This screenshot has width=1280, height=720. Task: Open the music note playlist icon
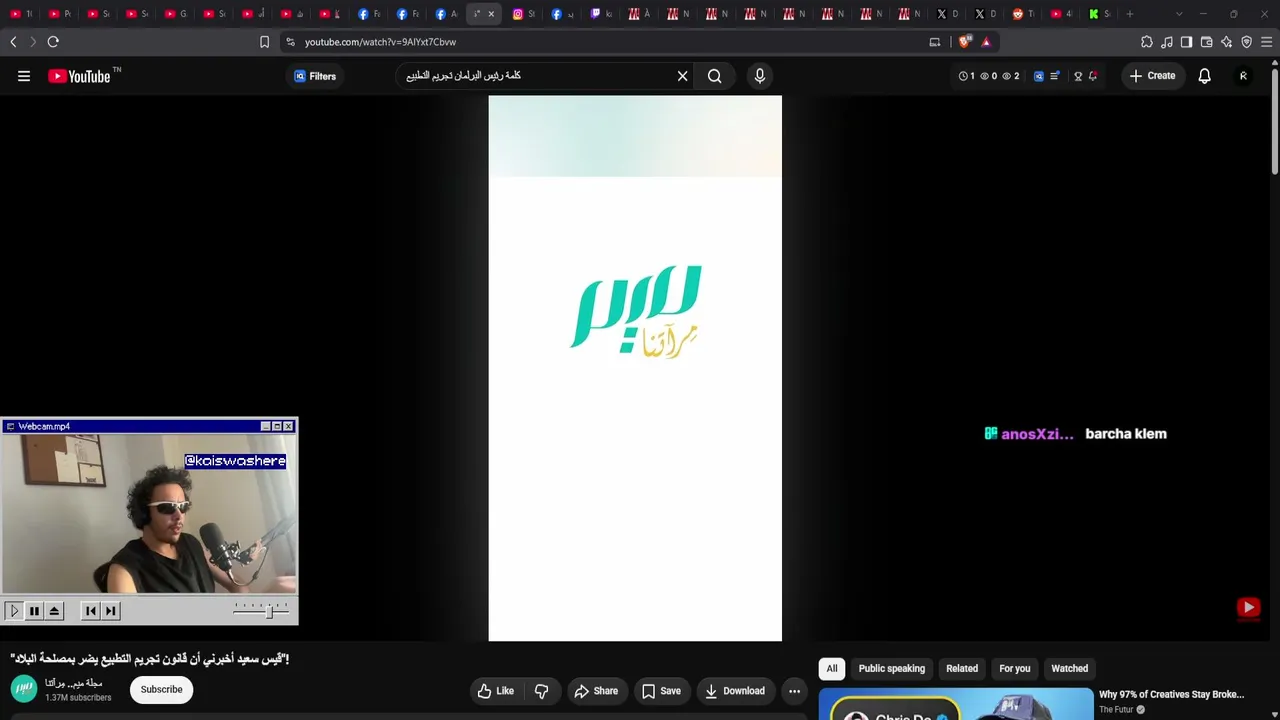(x=1167, y=42)
